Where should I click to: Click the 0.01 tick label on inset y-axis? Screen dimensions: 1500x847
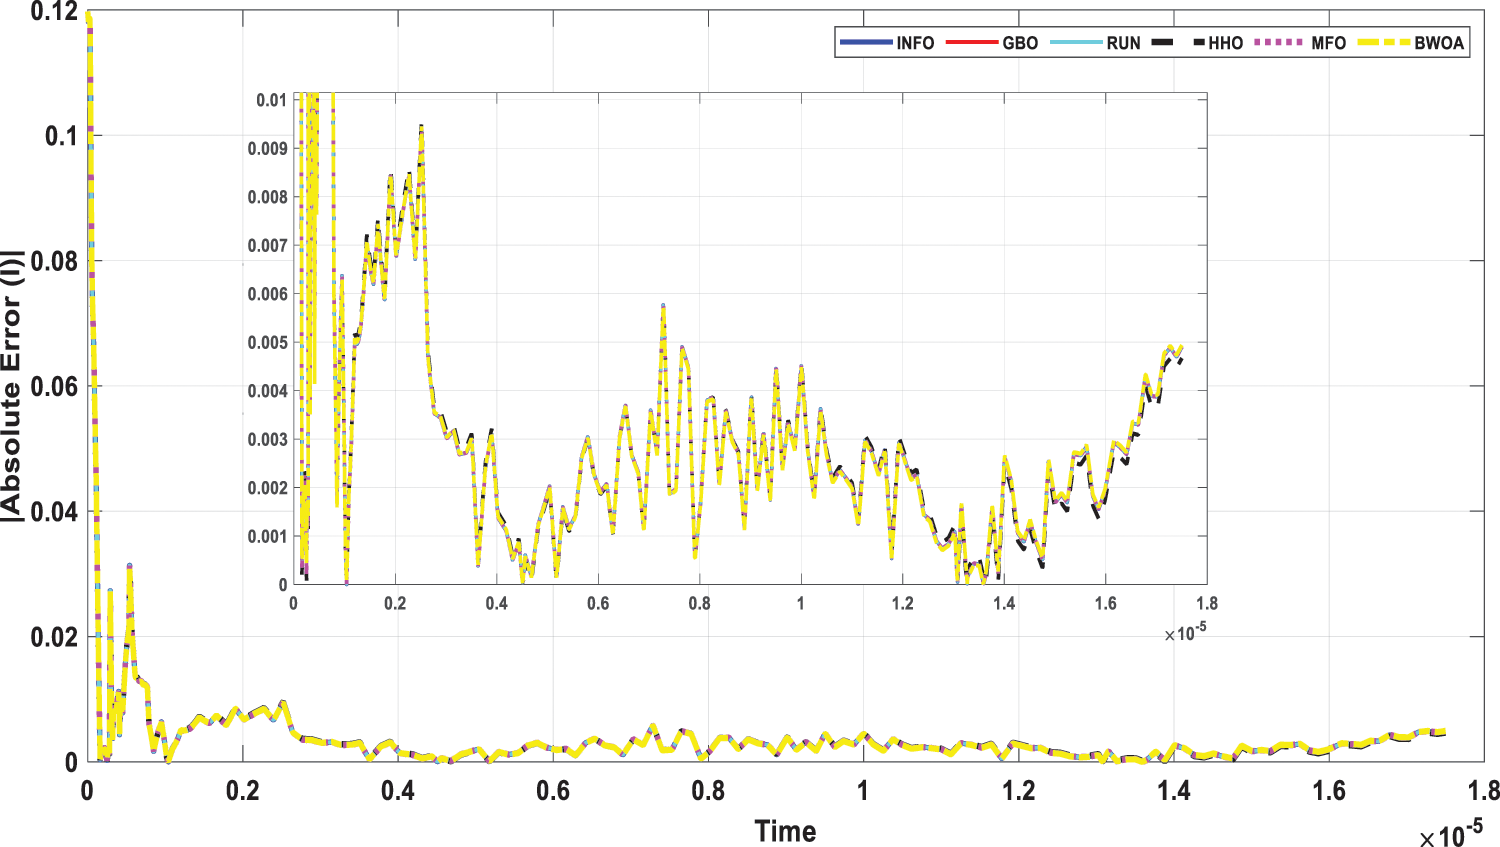[x=271, y=100]
